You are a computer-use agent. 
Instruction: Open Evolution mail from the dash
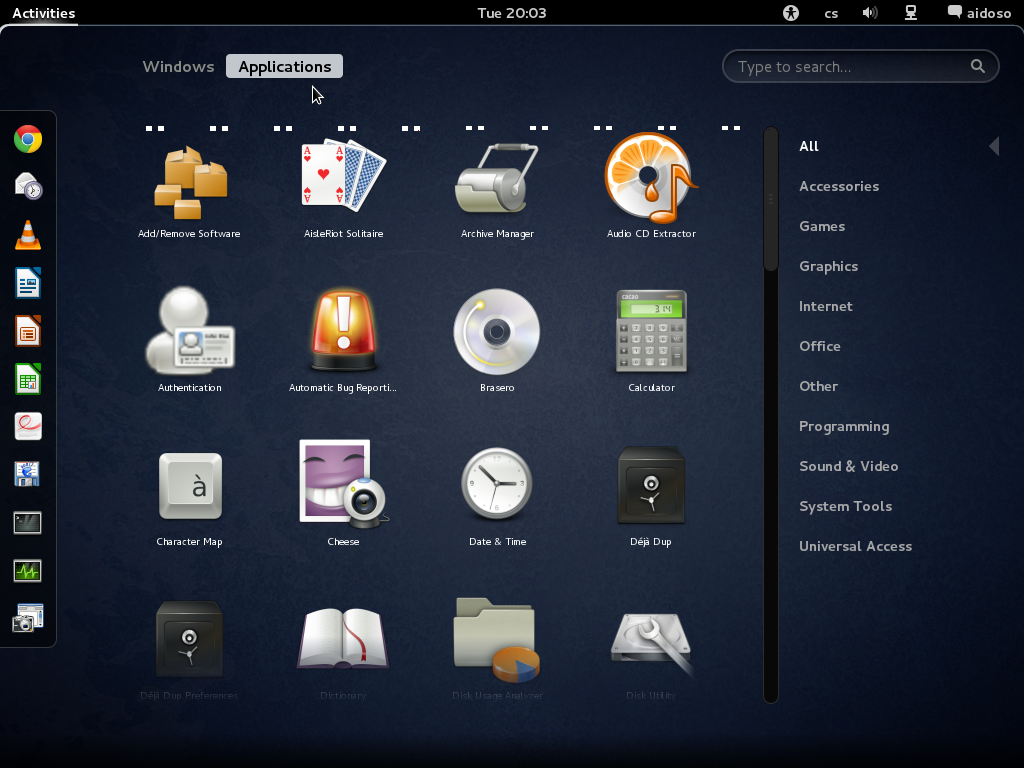pos(28,187)
